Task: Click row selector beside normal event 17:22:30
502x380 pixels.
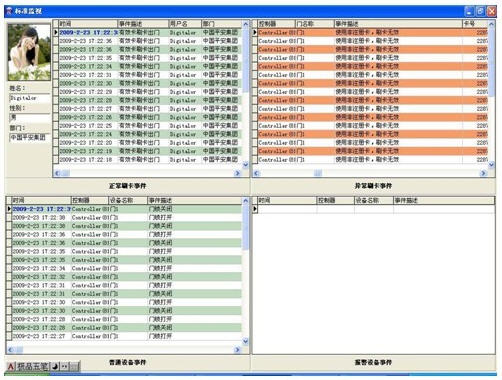Action: point(56,83)
